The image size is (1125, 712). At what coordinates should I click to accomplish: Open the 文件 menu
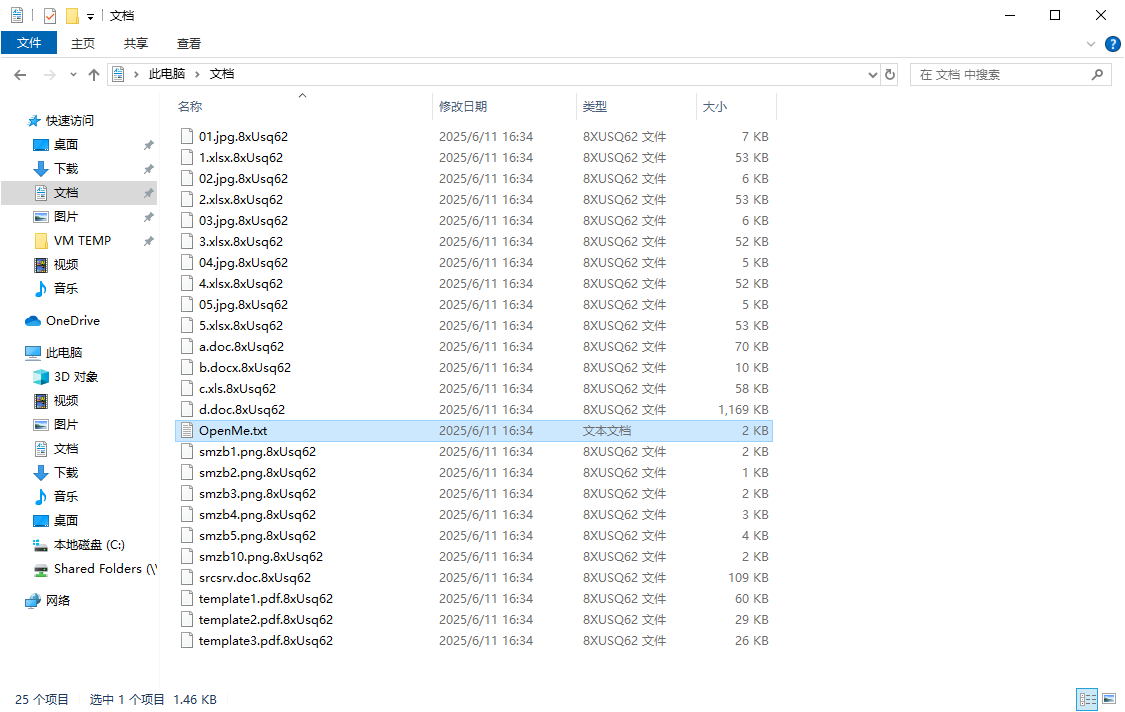29,43
